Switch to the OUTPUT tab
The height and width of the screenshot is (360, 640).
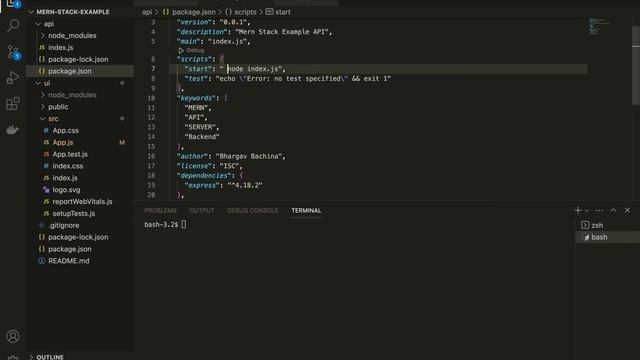click(202, 211)
